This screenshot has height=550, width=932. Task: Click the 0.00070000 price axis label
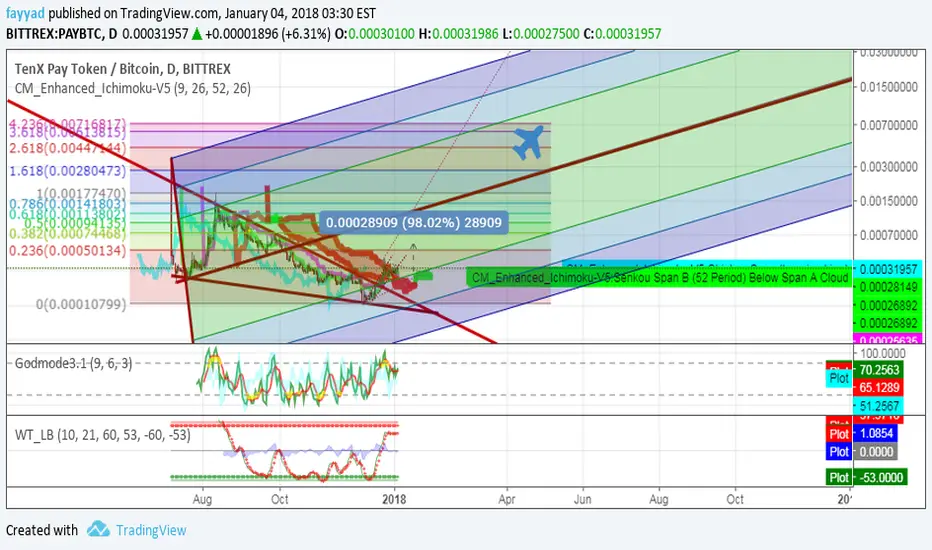[x=888, y=235]
